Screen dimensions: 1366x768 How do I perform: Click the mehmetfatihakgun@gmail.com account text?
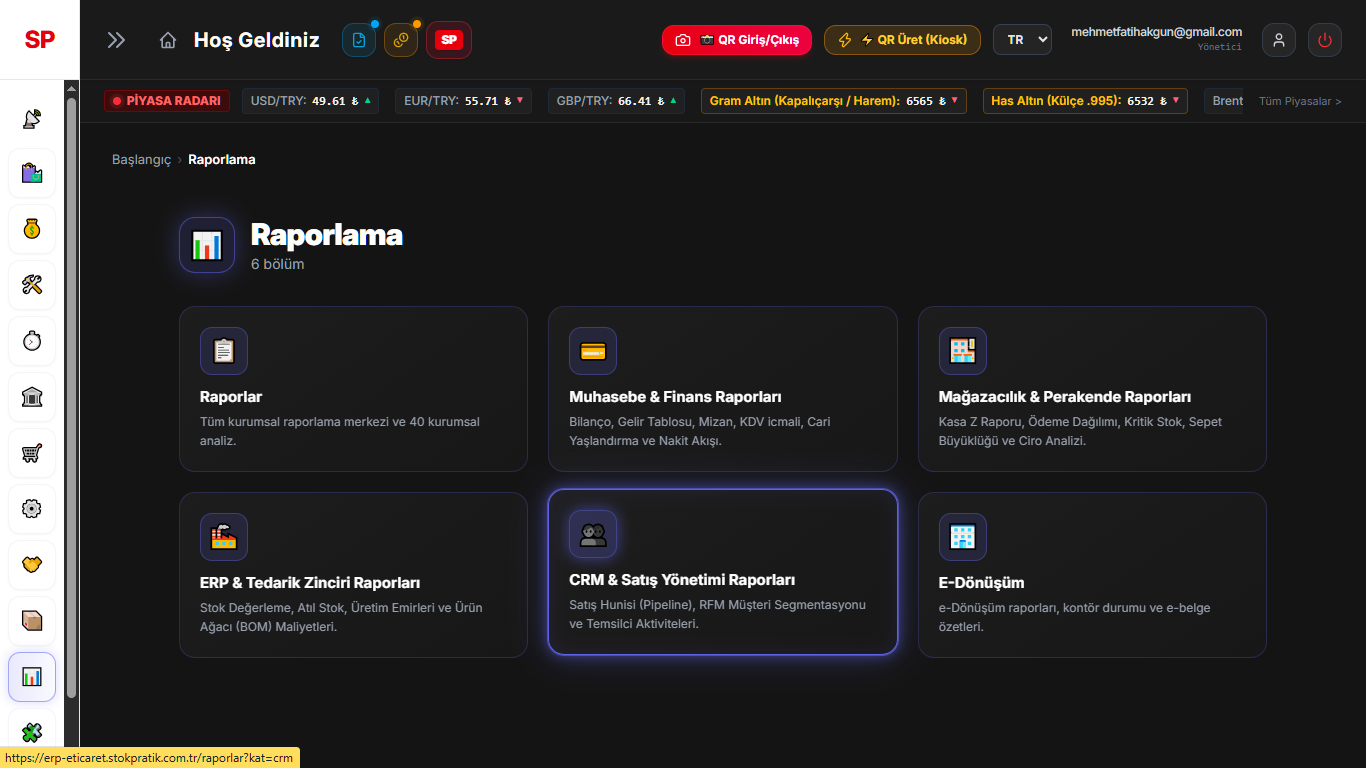pyautogui.click(x=1156, y=32)
